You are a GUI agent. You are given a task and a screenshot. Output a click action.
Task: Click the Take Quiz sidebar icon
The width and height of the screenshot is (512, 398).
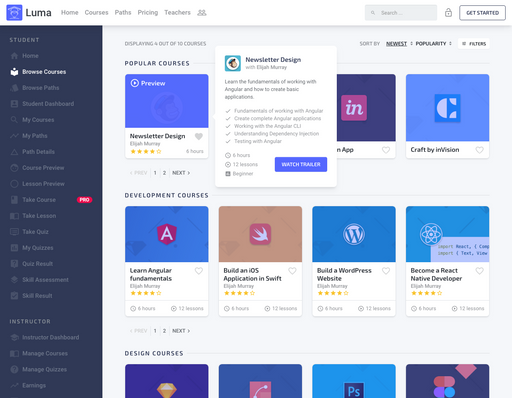14,232
